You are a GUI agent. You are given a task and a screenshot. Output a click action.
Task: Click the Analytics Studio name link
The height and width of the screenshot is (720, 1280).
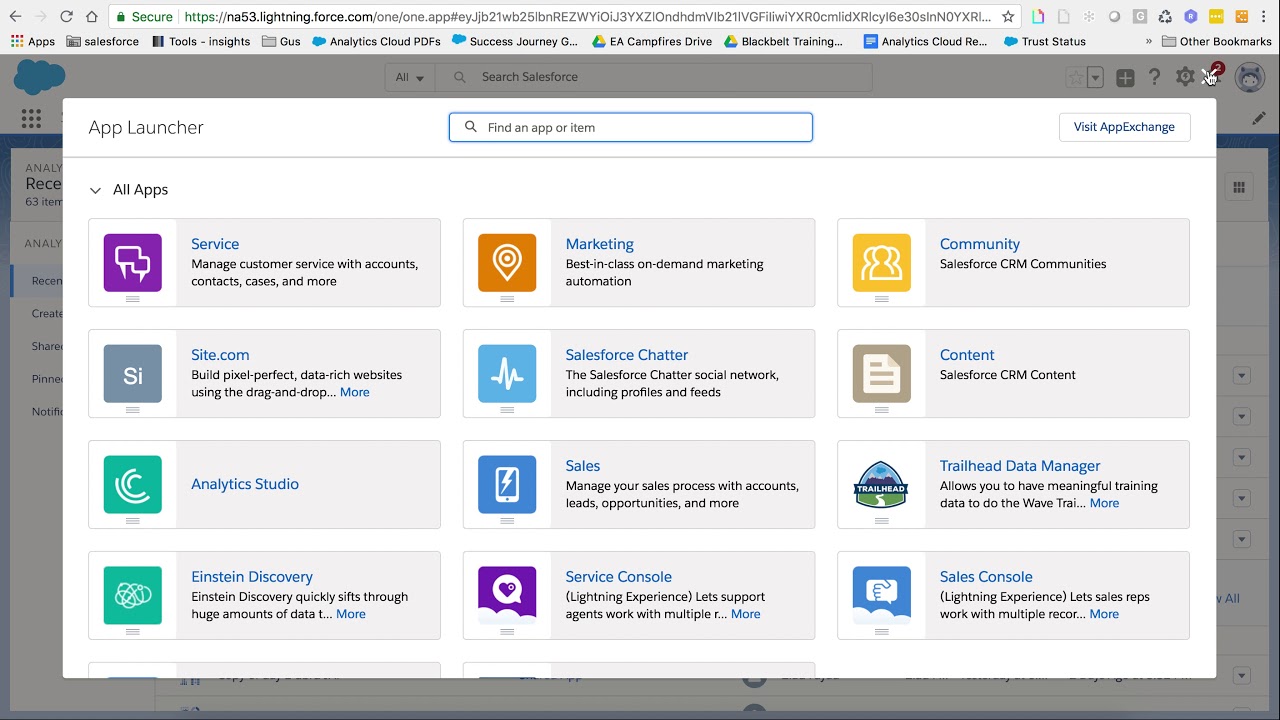tap(245, 484)
